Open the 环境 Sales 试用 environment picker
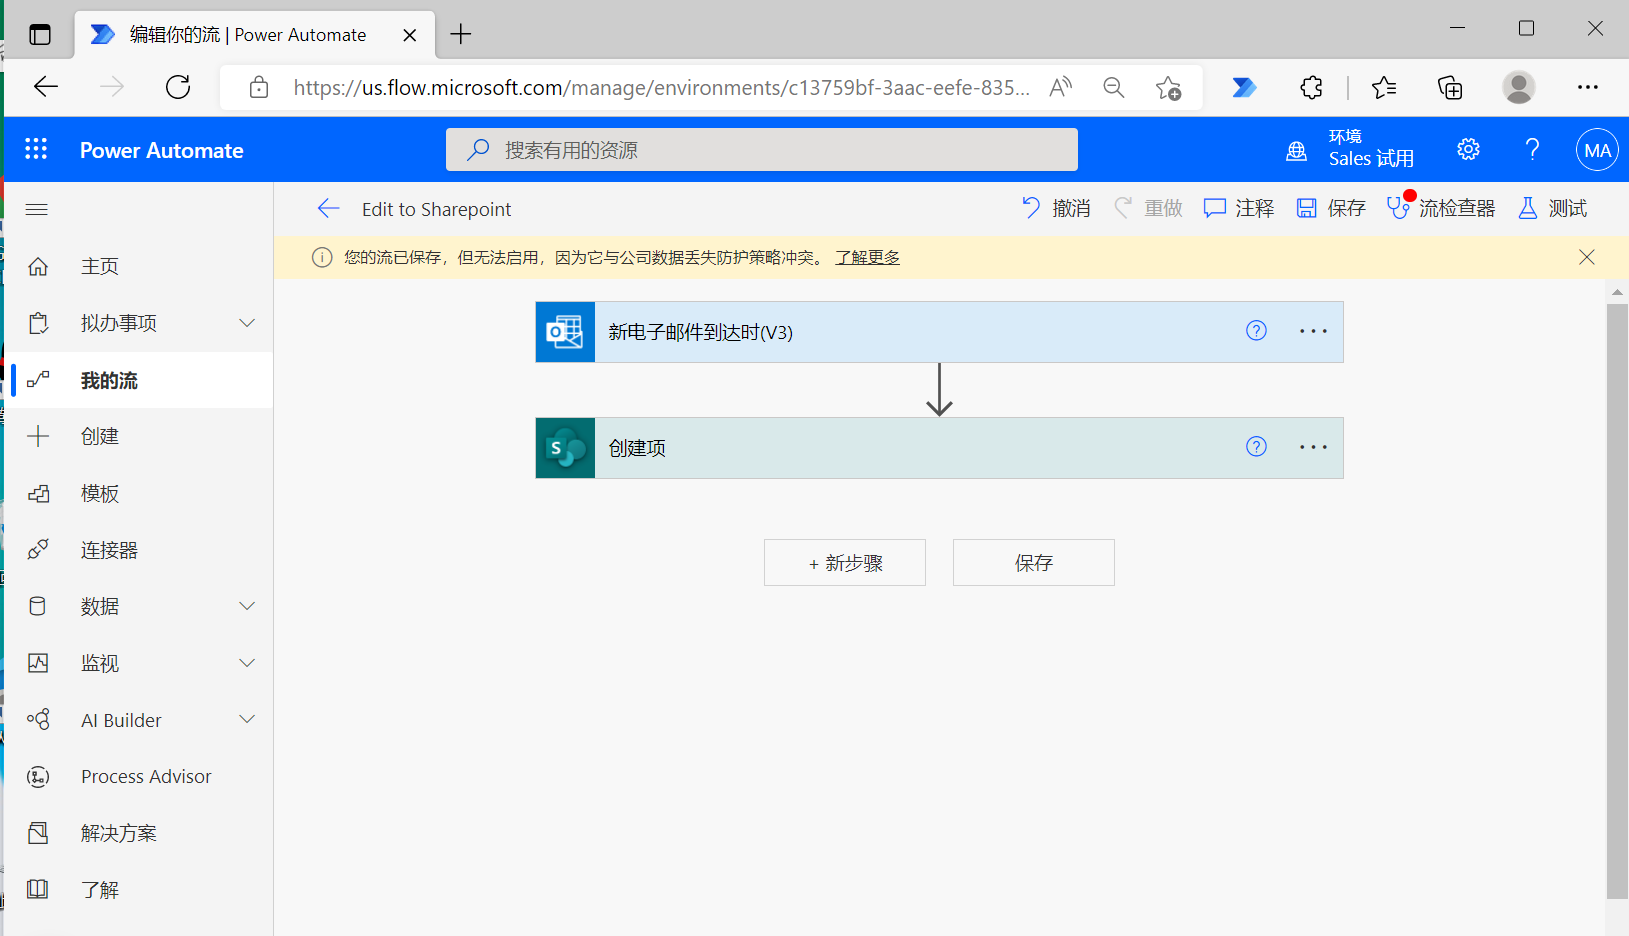 (x=1350, y=149)
